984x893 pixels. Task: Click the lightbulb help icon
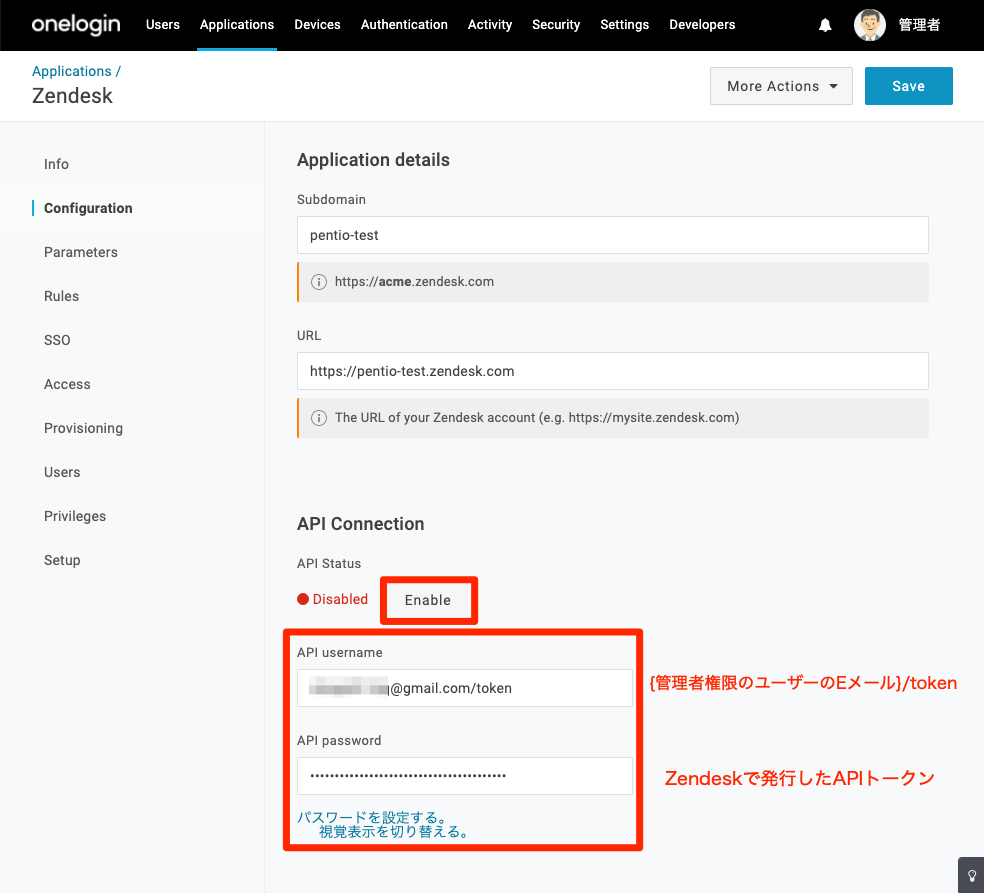971,875
